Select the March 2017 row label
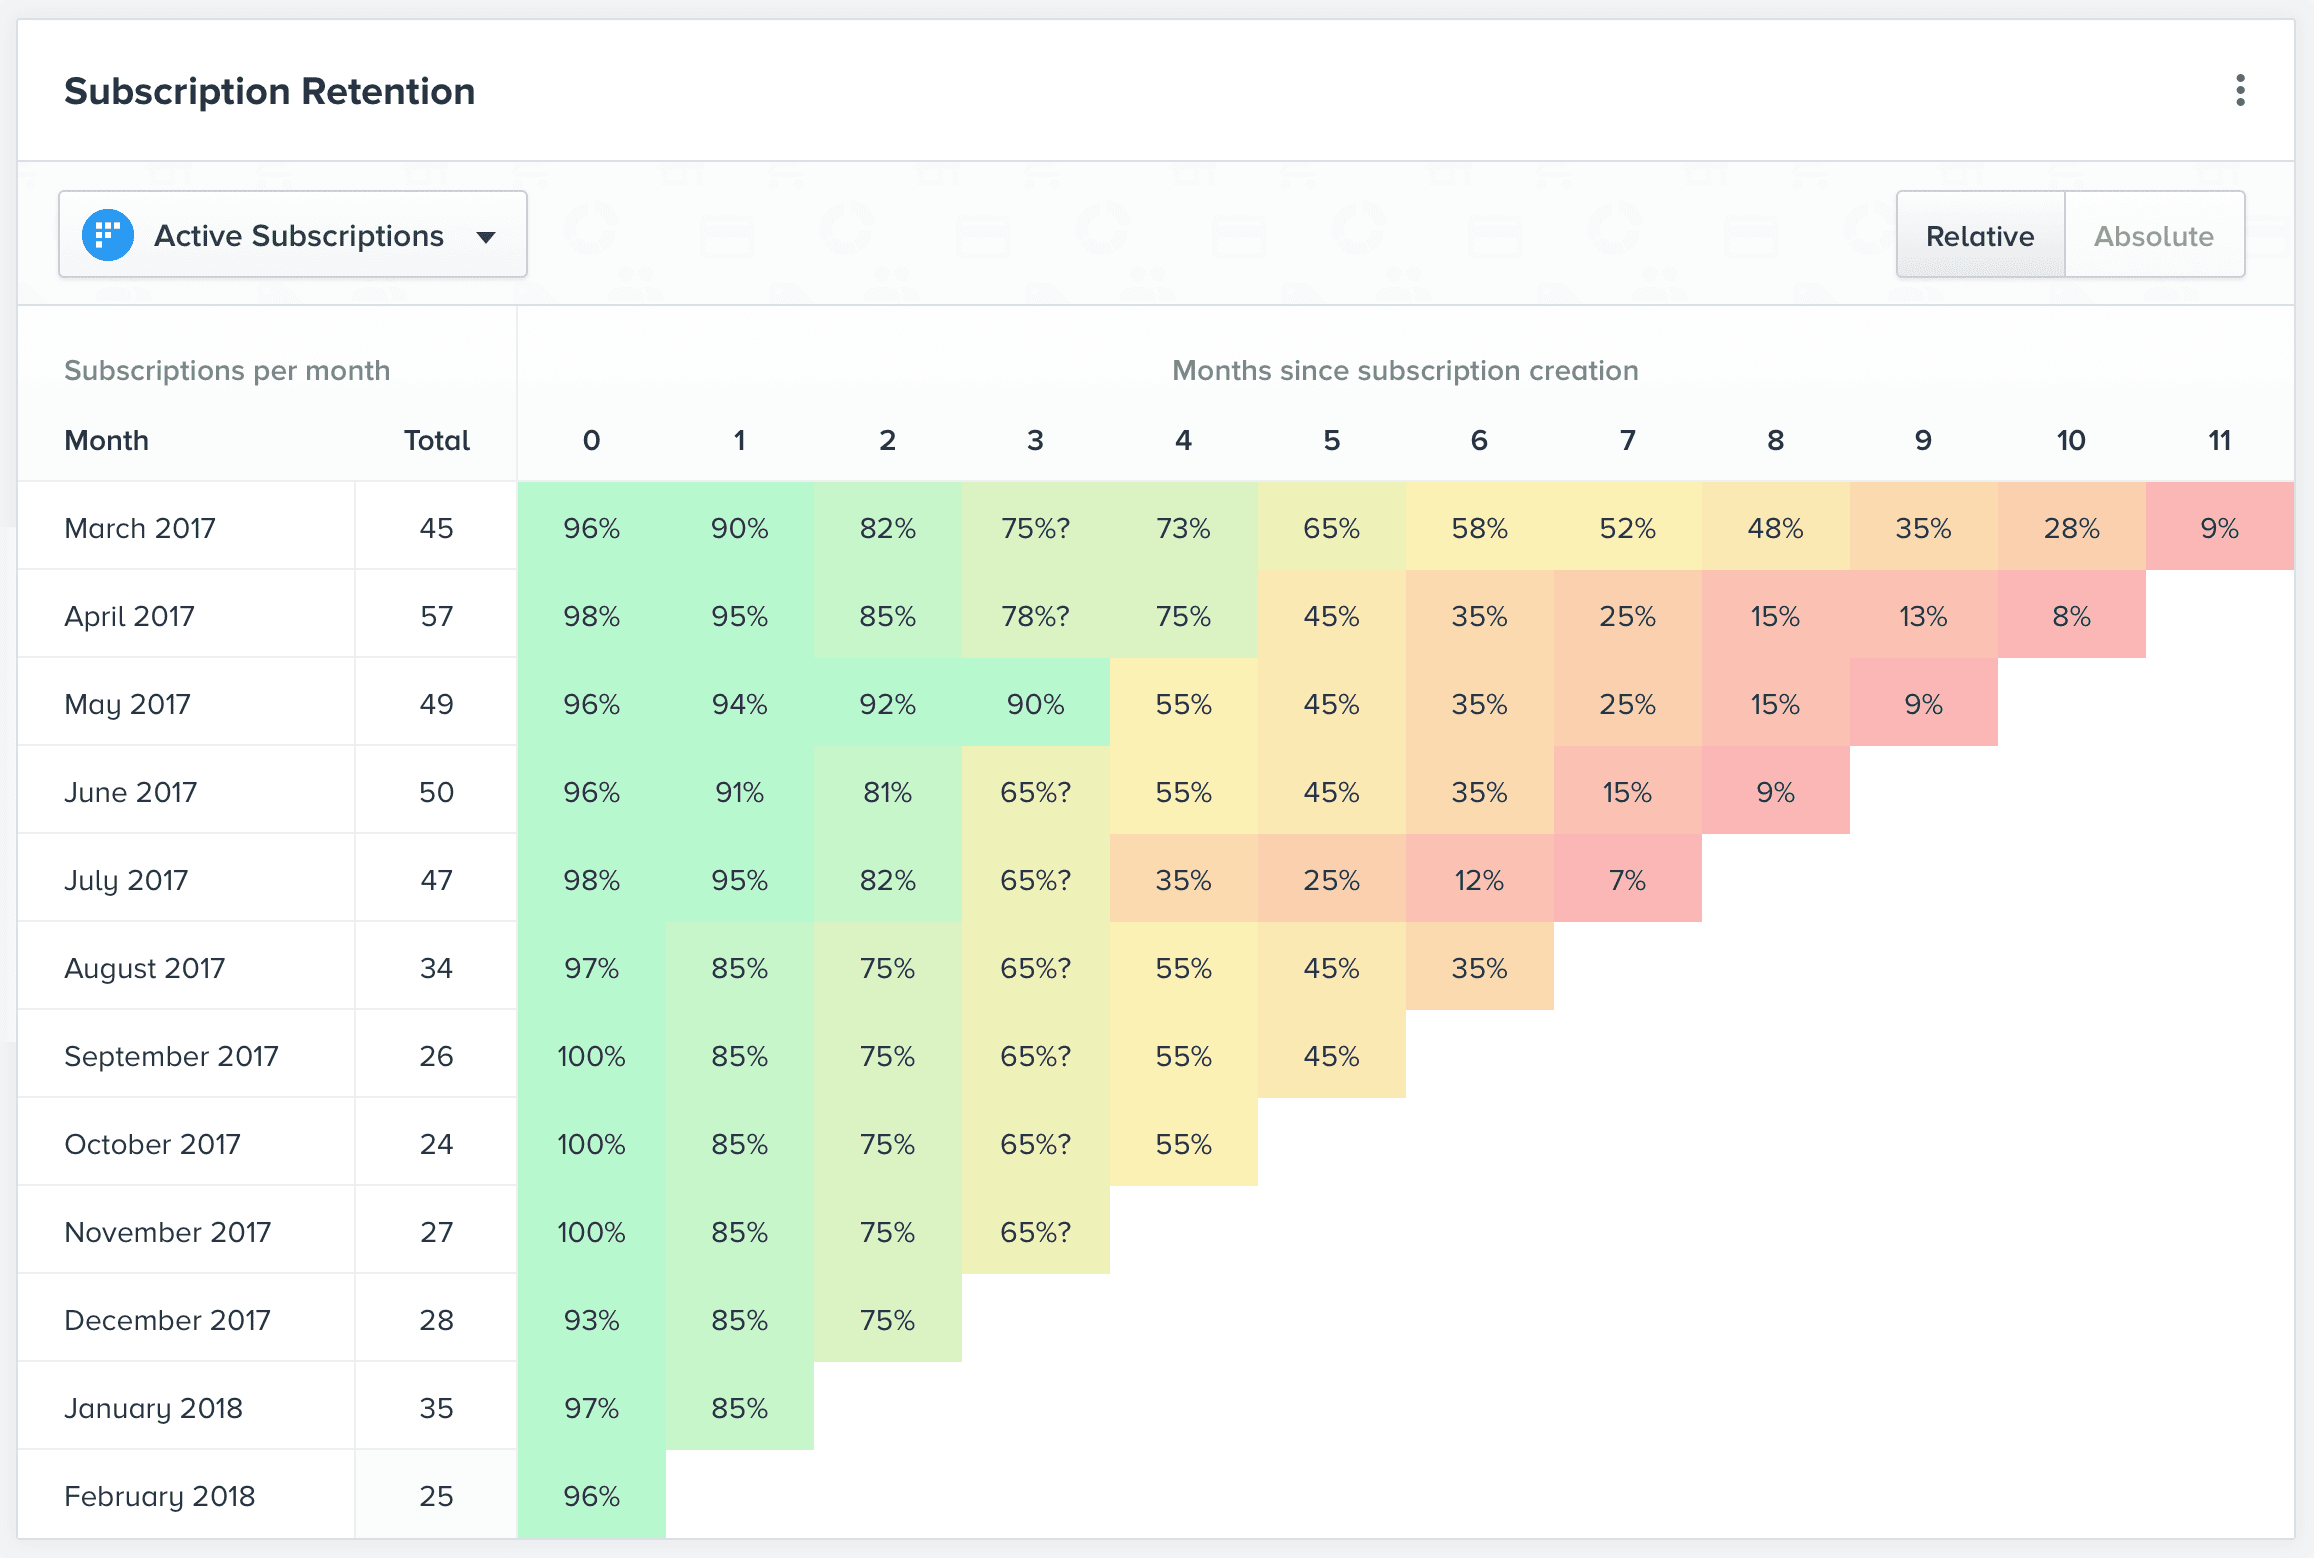 tap(140, 528)
